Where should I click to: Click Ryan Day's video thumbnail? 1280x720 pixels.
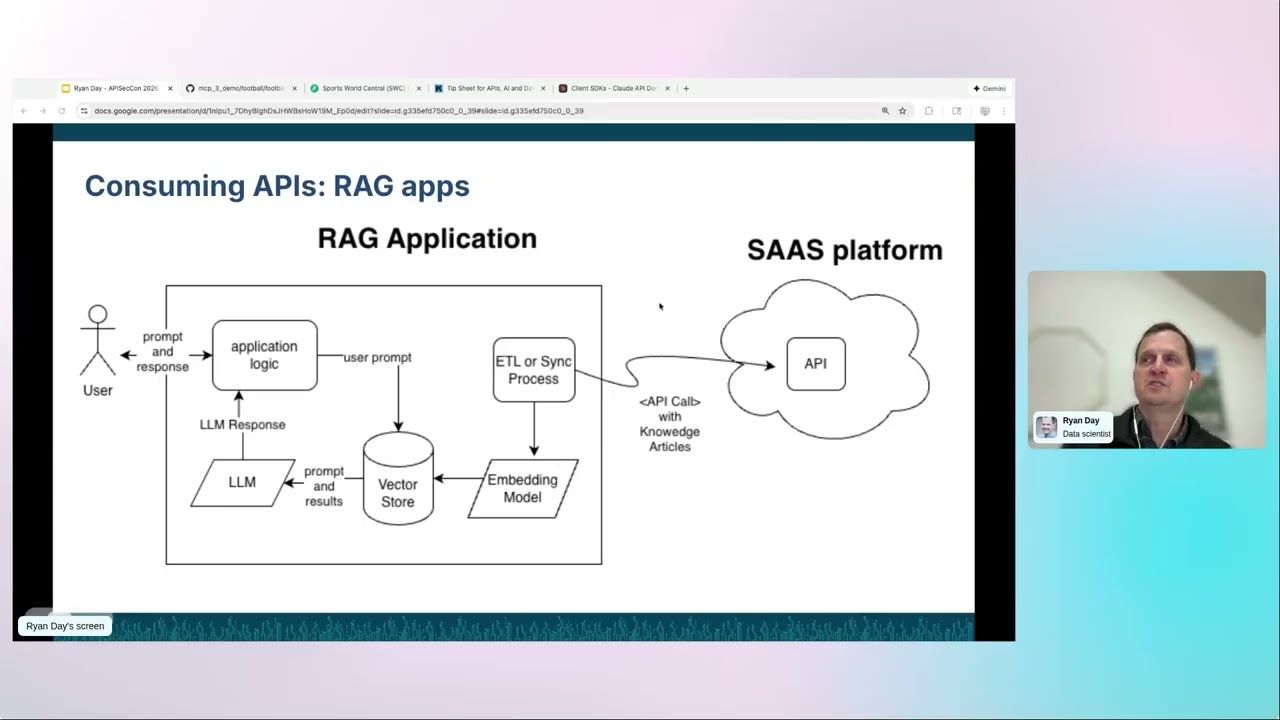(1147, 360)
